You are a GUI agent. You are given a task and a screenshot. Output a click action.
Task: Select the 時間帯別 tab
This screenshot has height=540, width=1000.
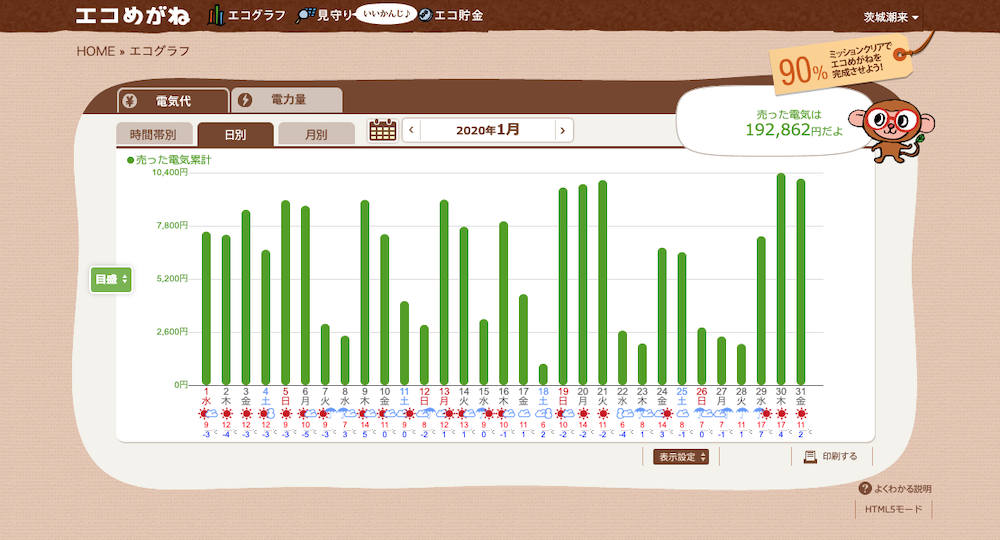point(154,135)
